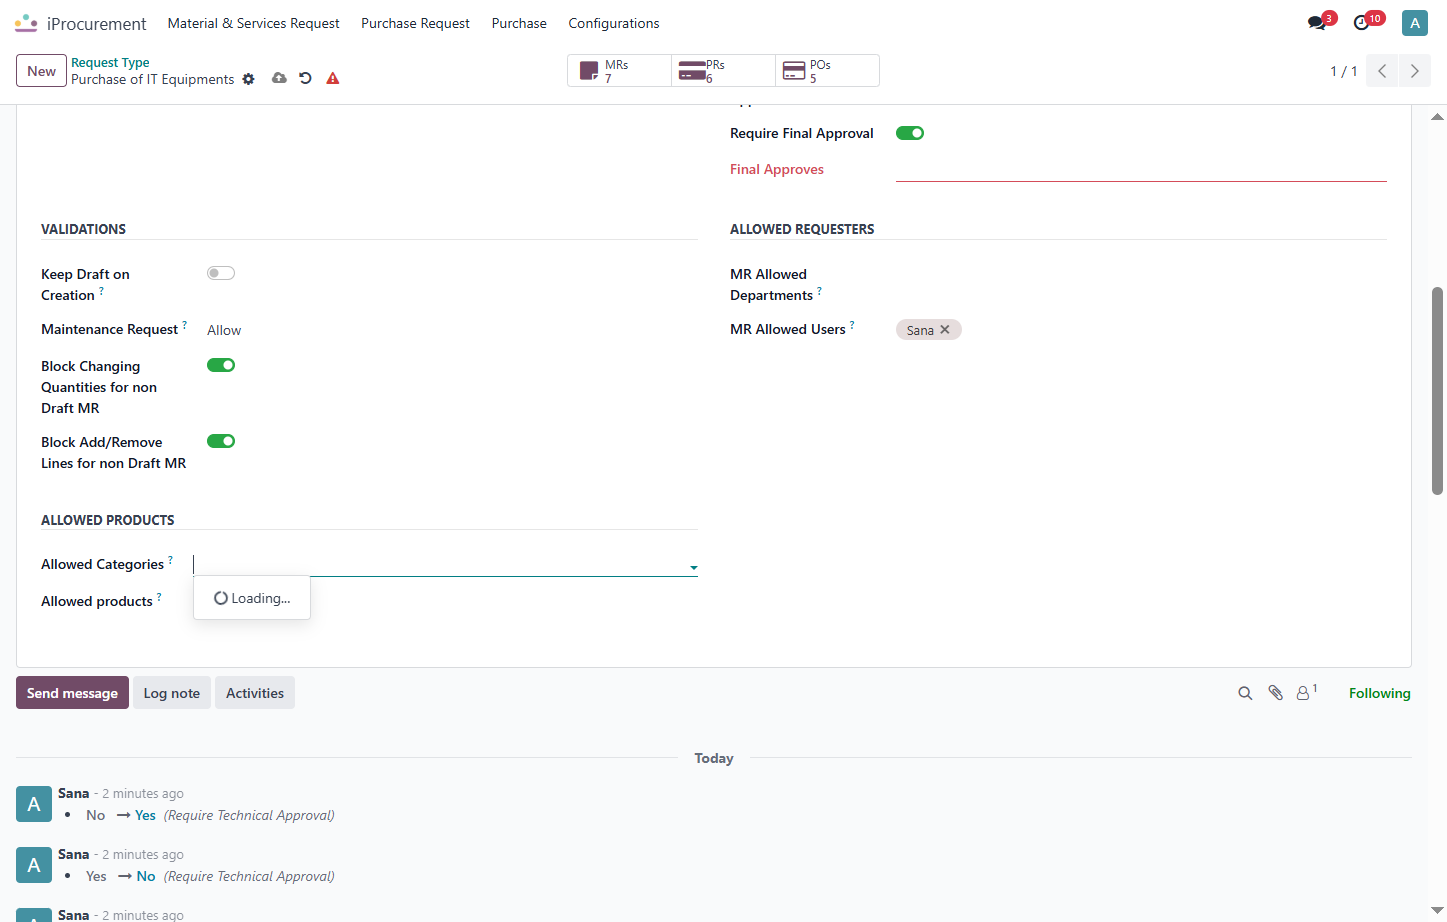1447x922 pixels.
Task: Open the Purchase Request menu
Action: coord(415,23)
